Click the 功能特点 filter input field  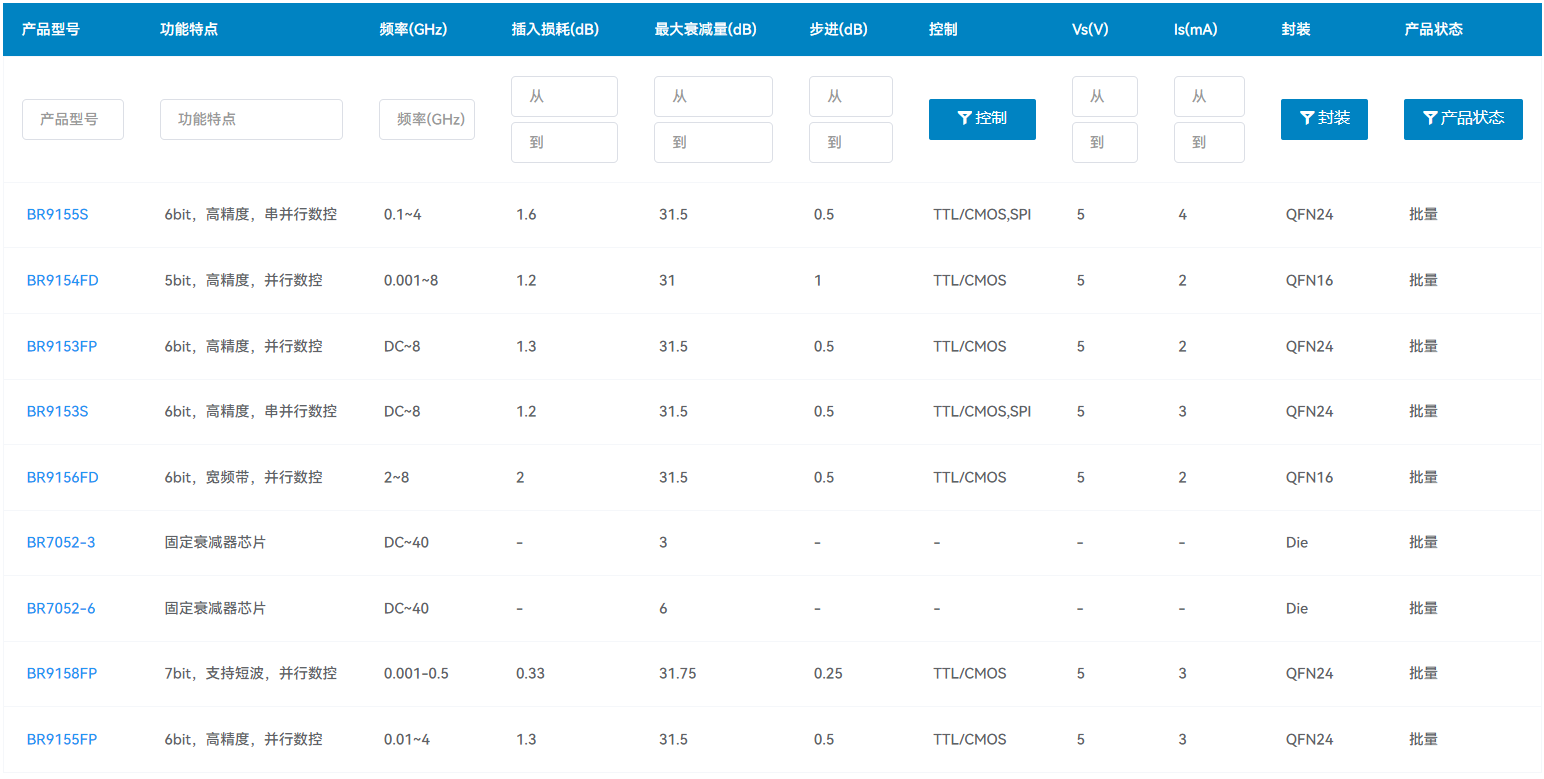(251, 119)
